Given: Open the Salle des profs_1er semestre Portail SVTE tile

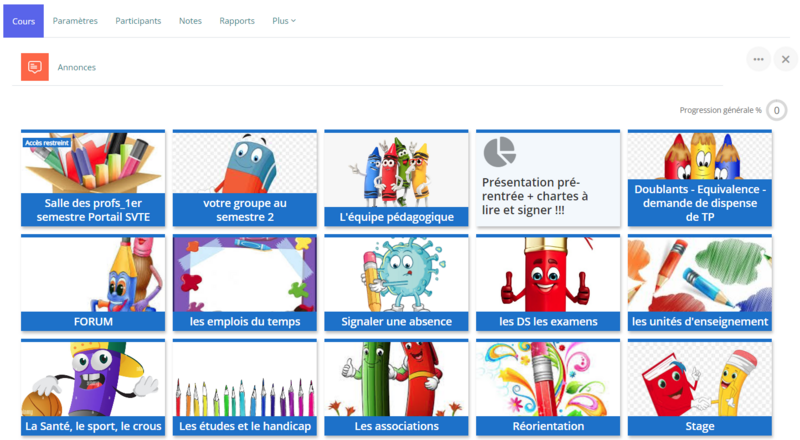Looking at the screenshot, I should coord(93,178).
